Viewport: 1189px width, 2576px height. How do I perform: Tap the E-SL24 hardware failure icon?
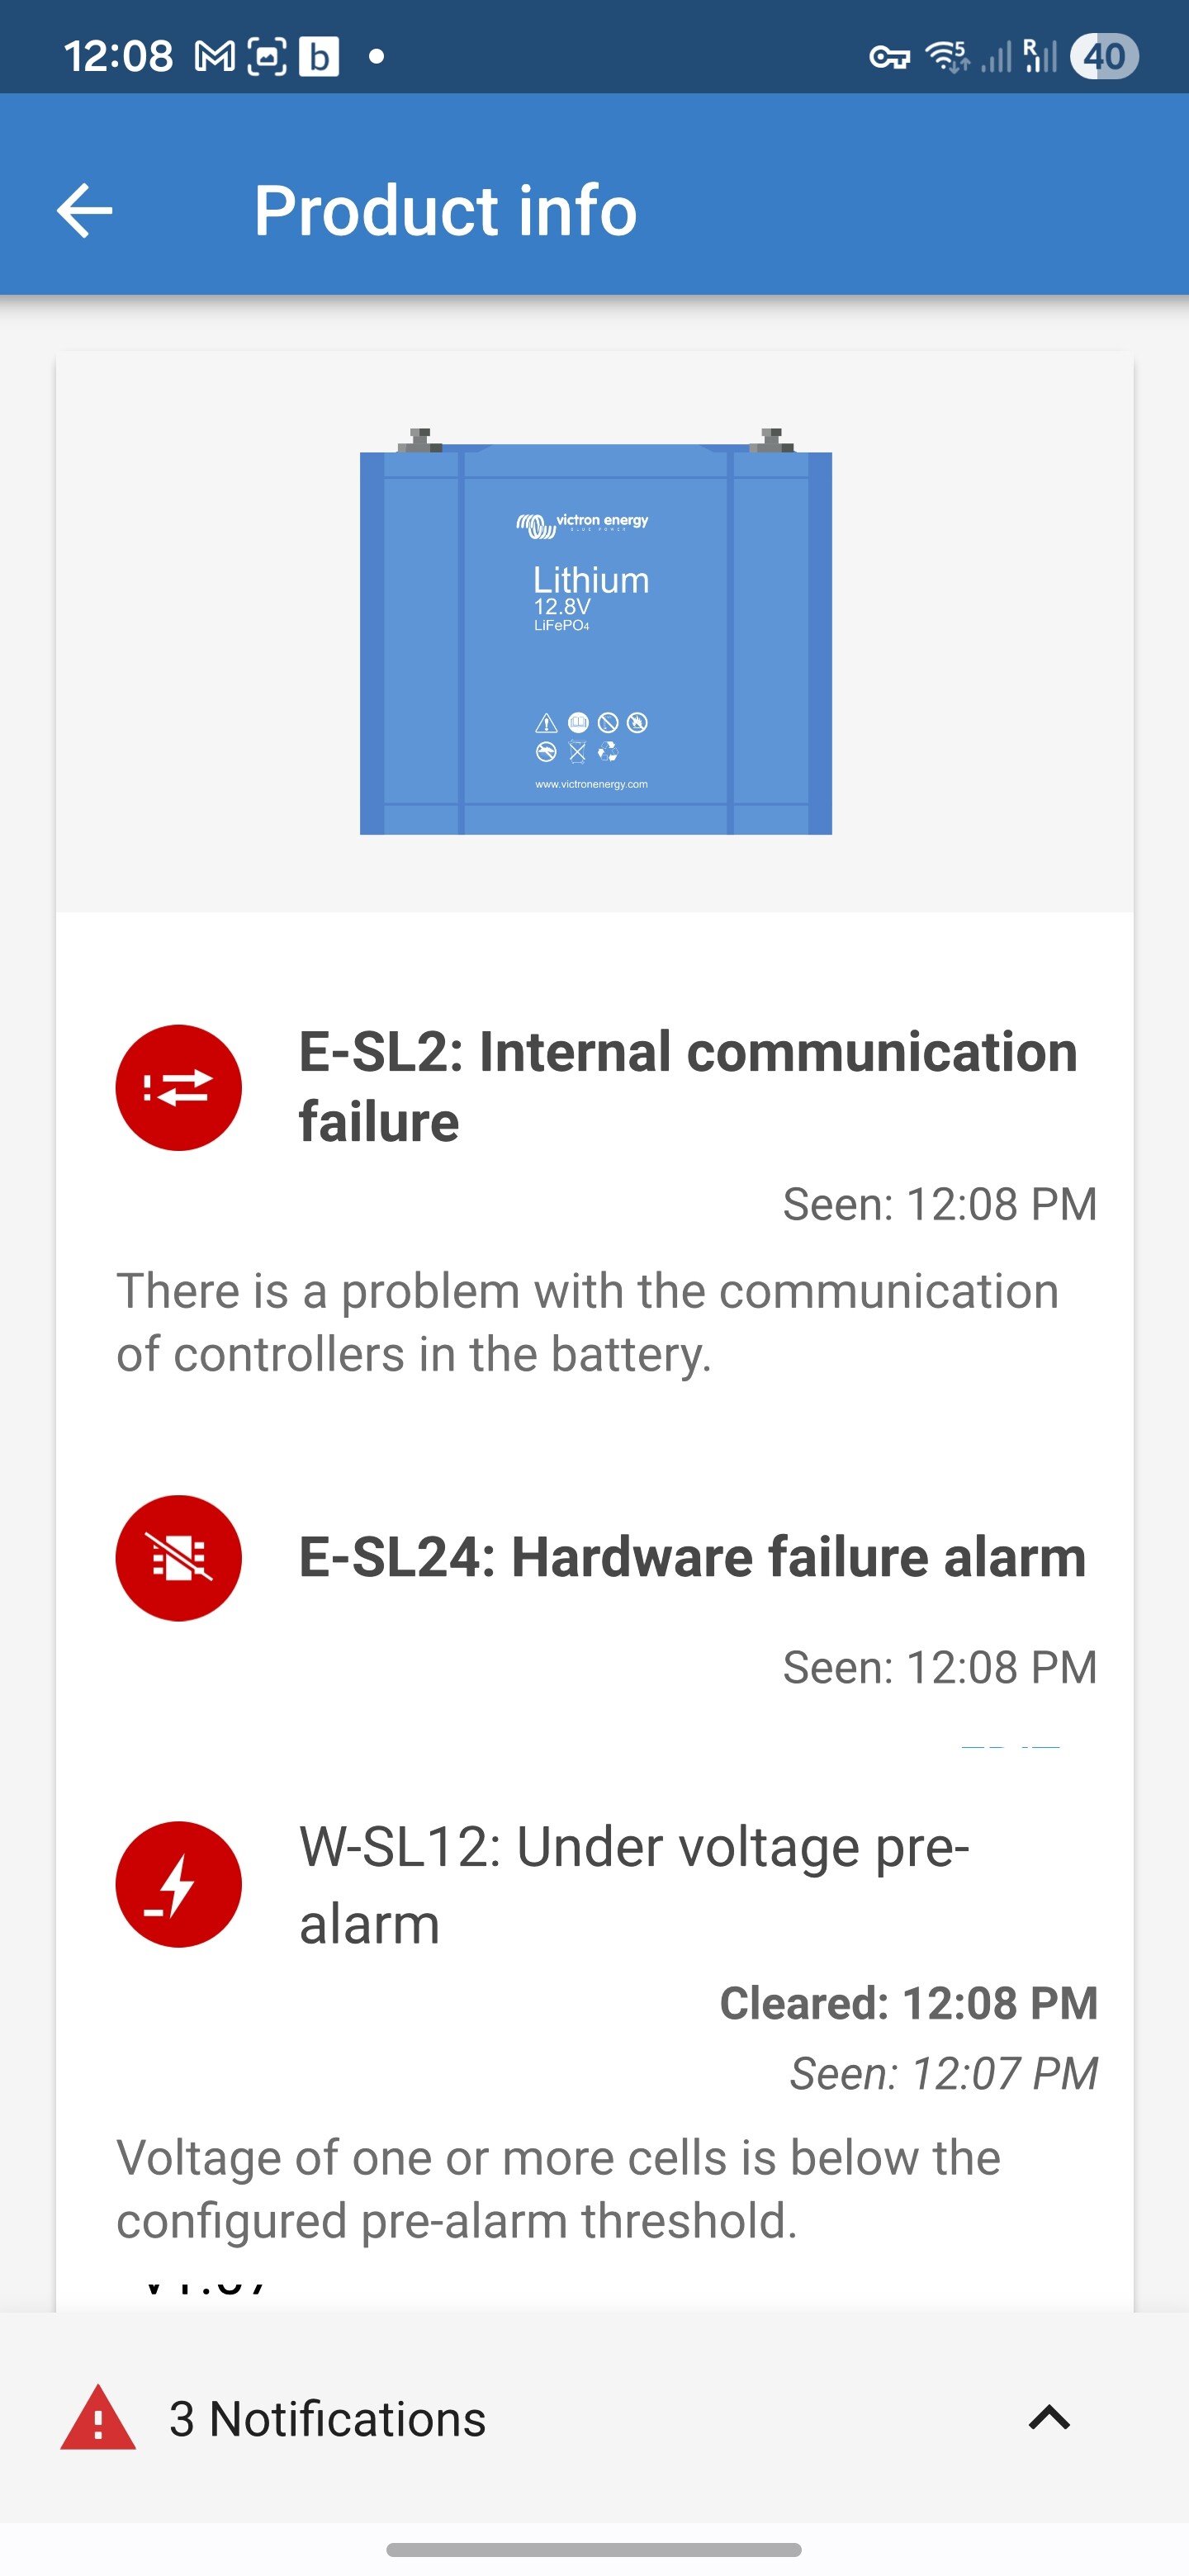[178, 1557]
